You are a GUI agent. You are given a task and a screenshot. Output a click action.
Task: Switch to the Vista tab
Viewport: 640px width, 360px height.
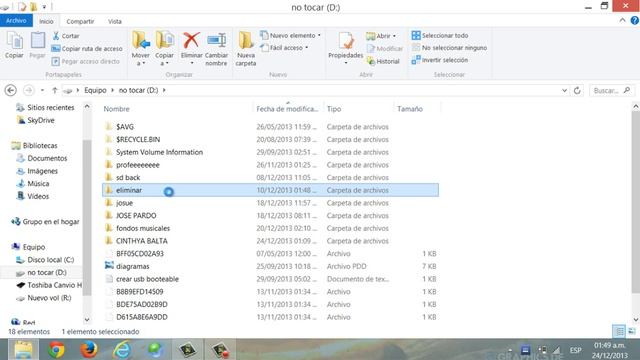click(x=115, y=21)
